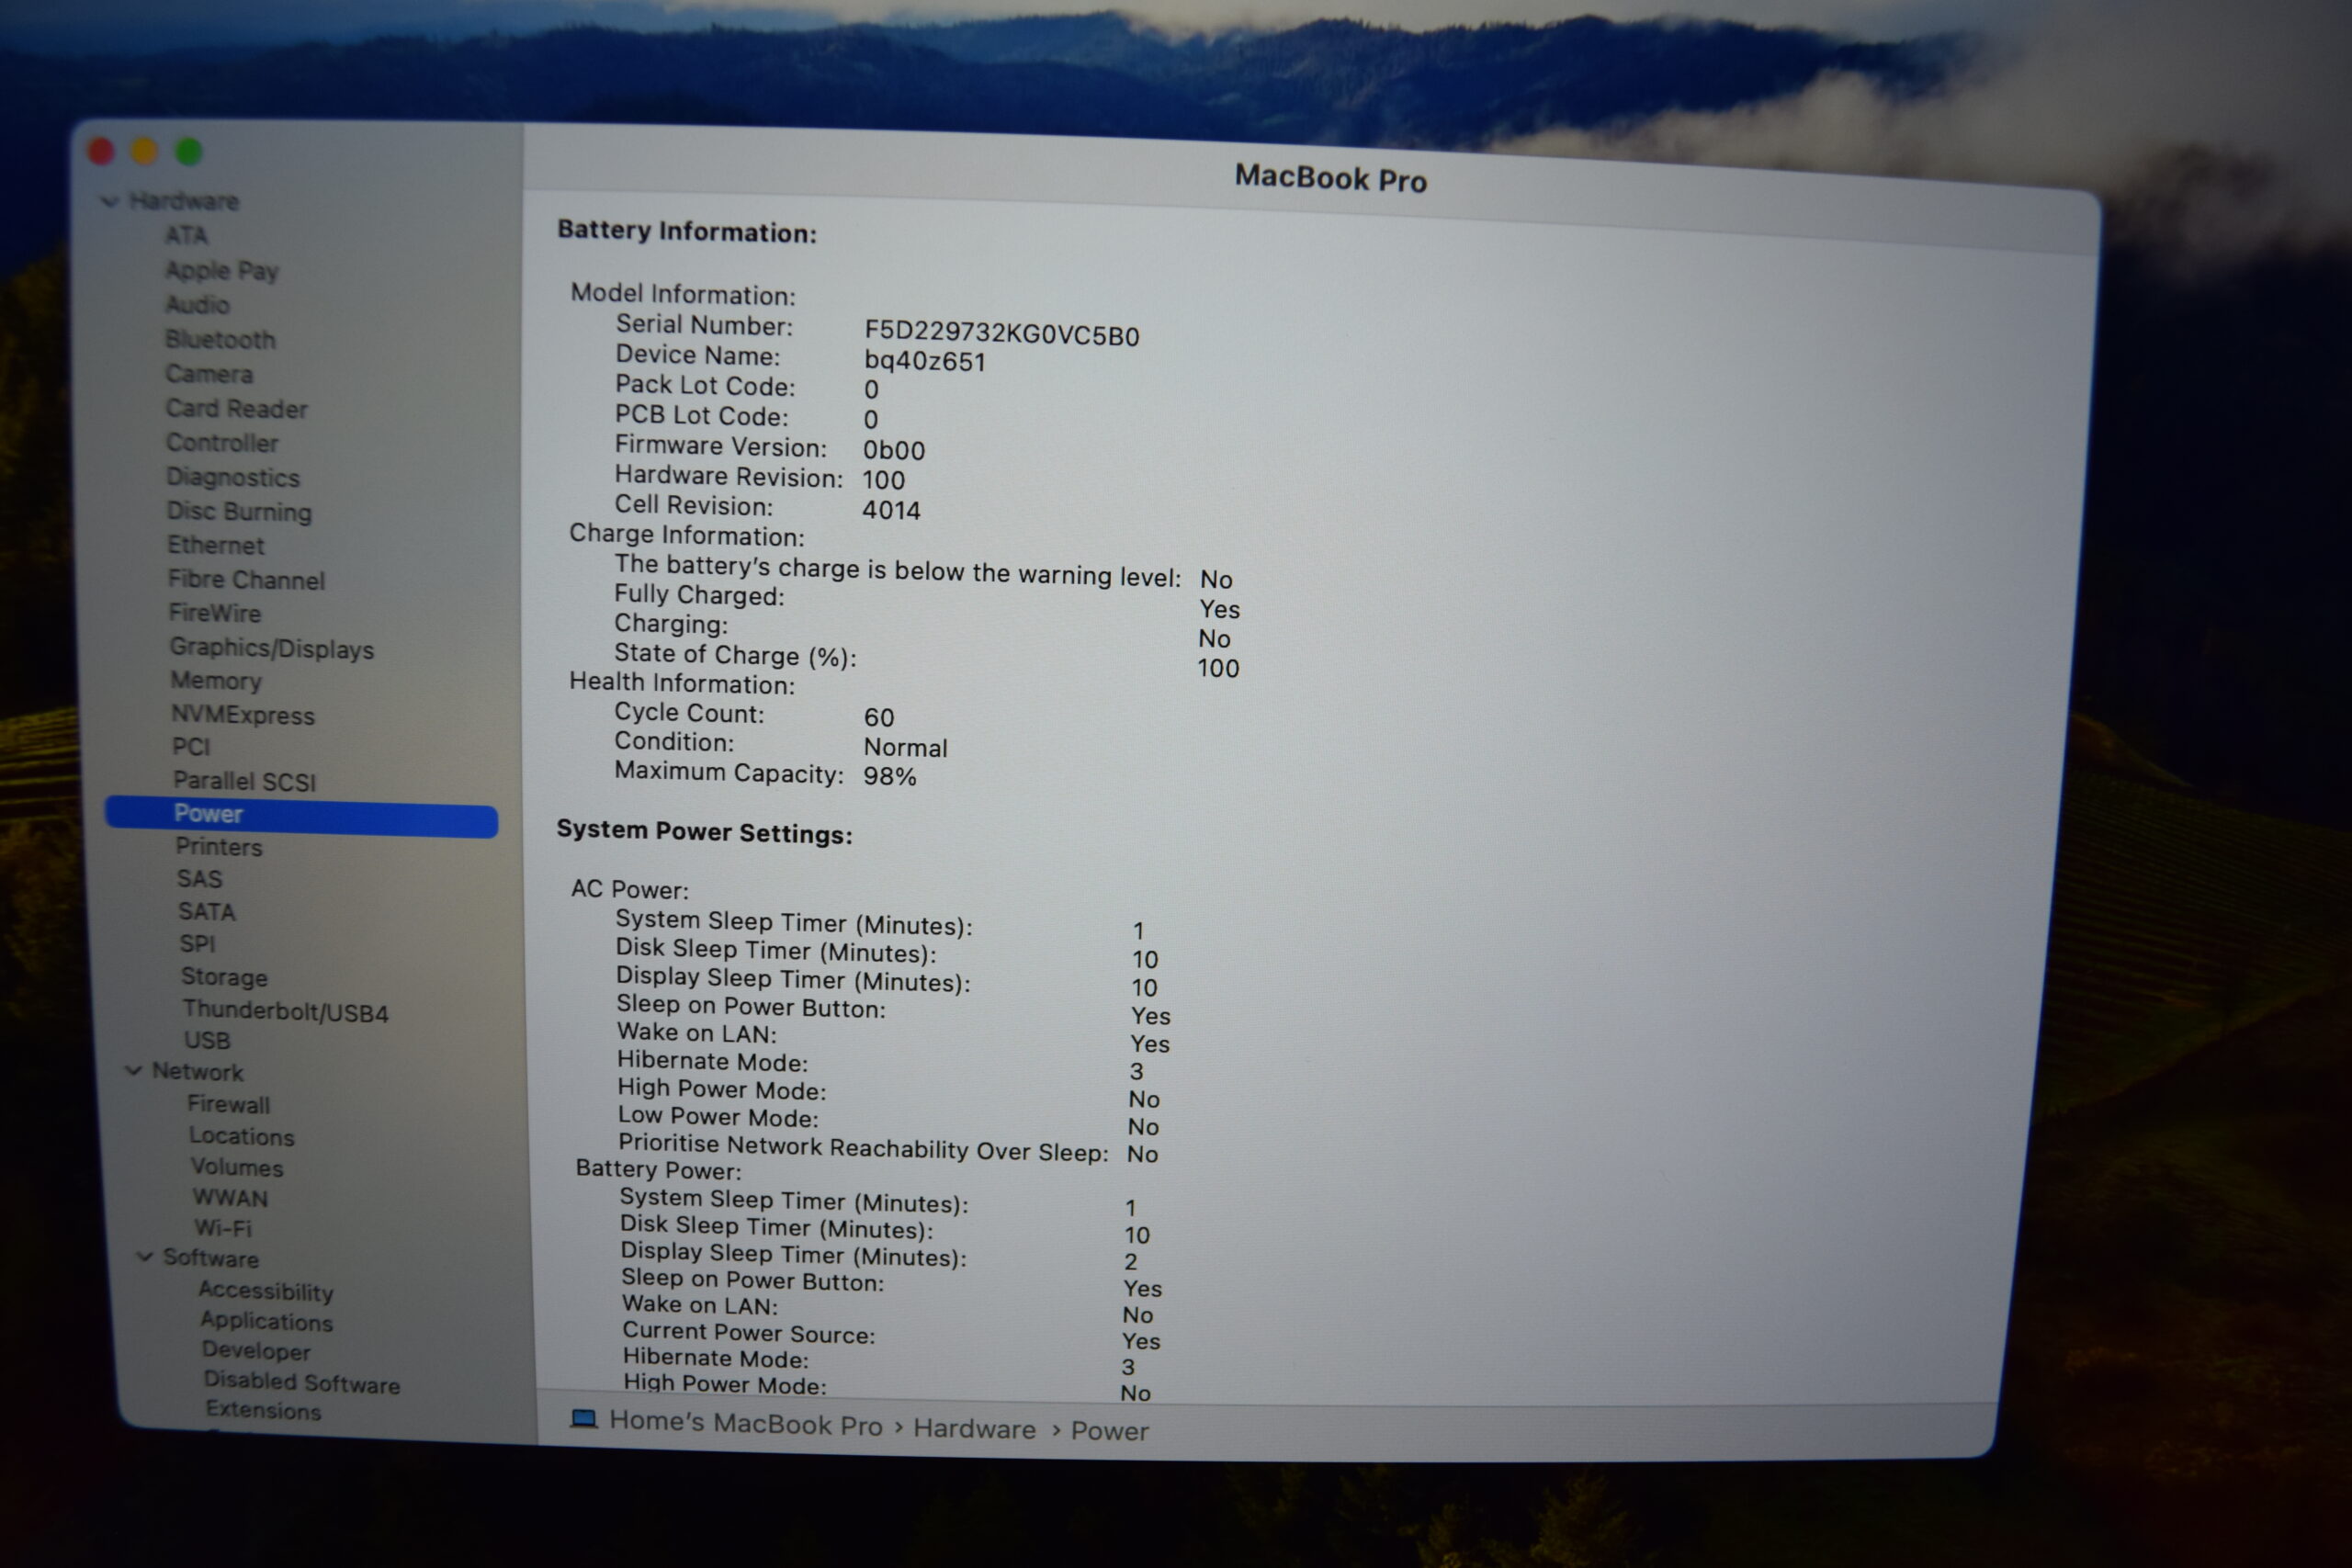Viewport: 2352px width, 1568px height.
Task: Select Card Reader in the sidebar
Action: coord(237,408)
